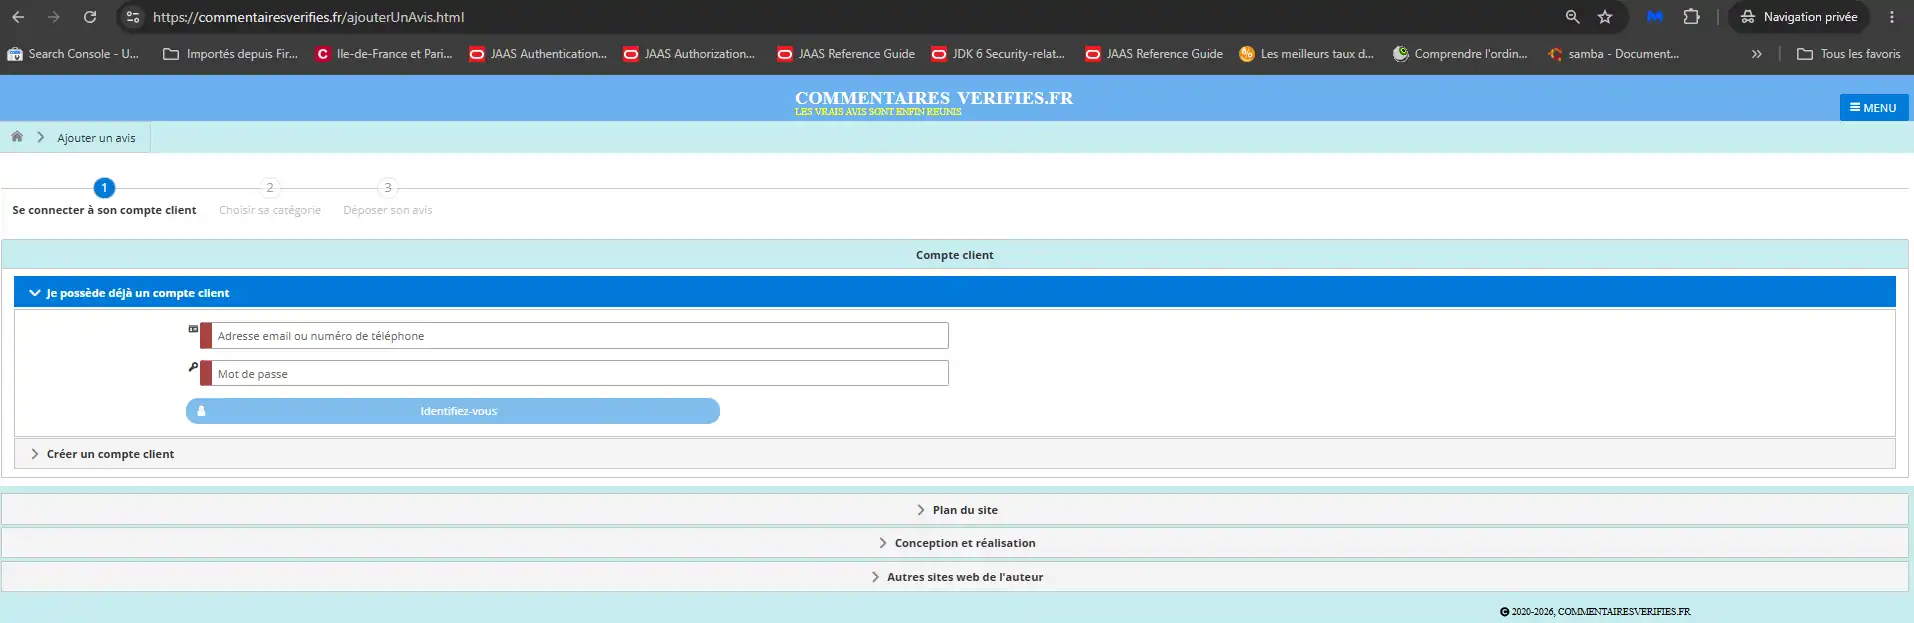Image resolution: width=1914 pixels, height=623 pixels.
Task: Open the browser extensions puzzle icon
Action: coord(1691,17)
